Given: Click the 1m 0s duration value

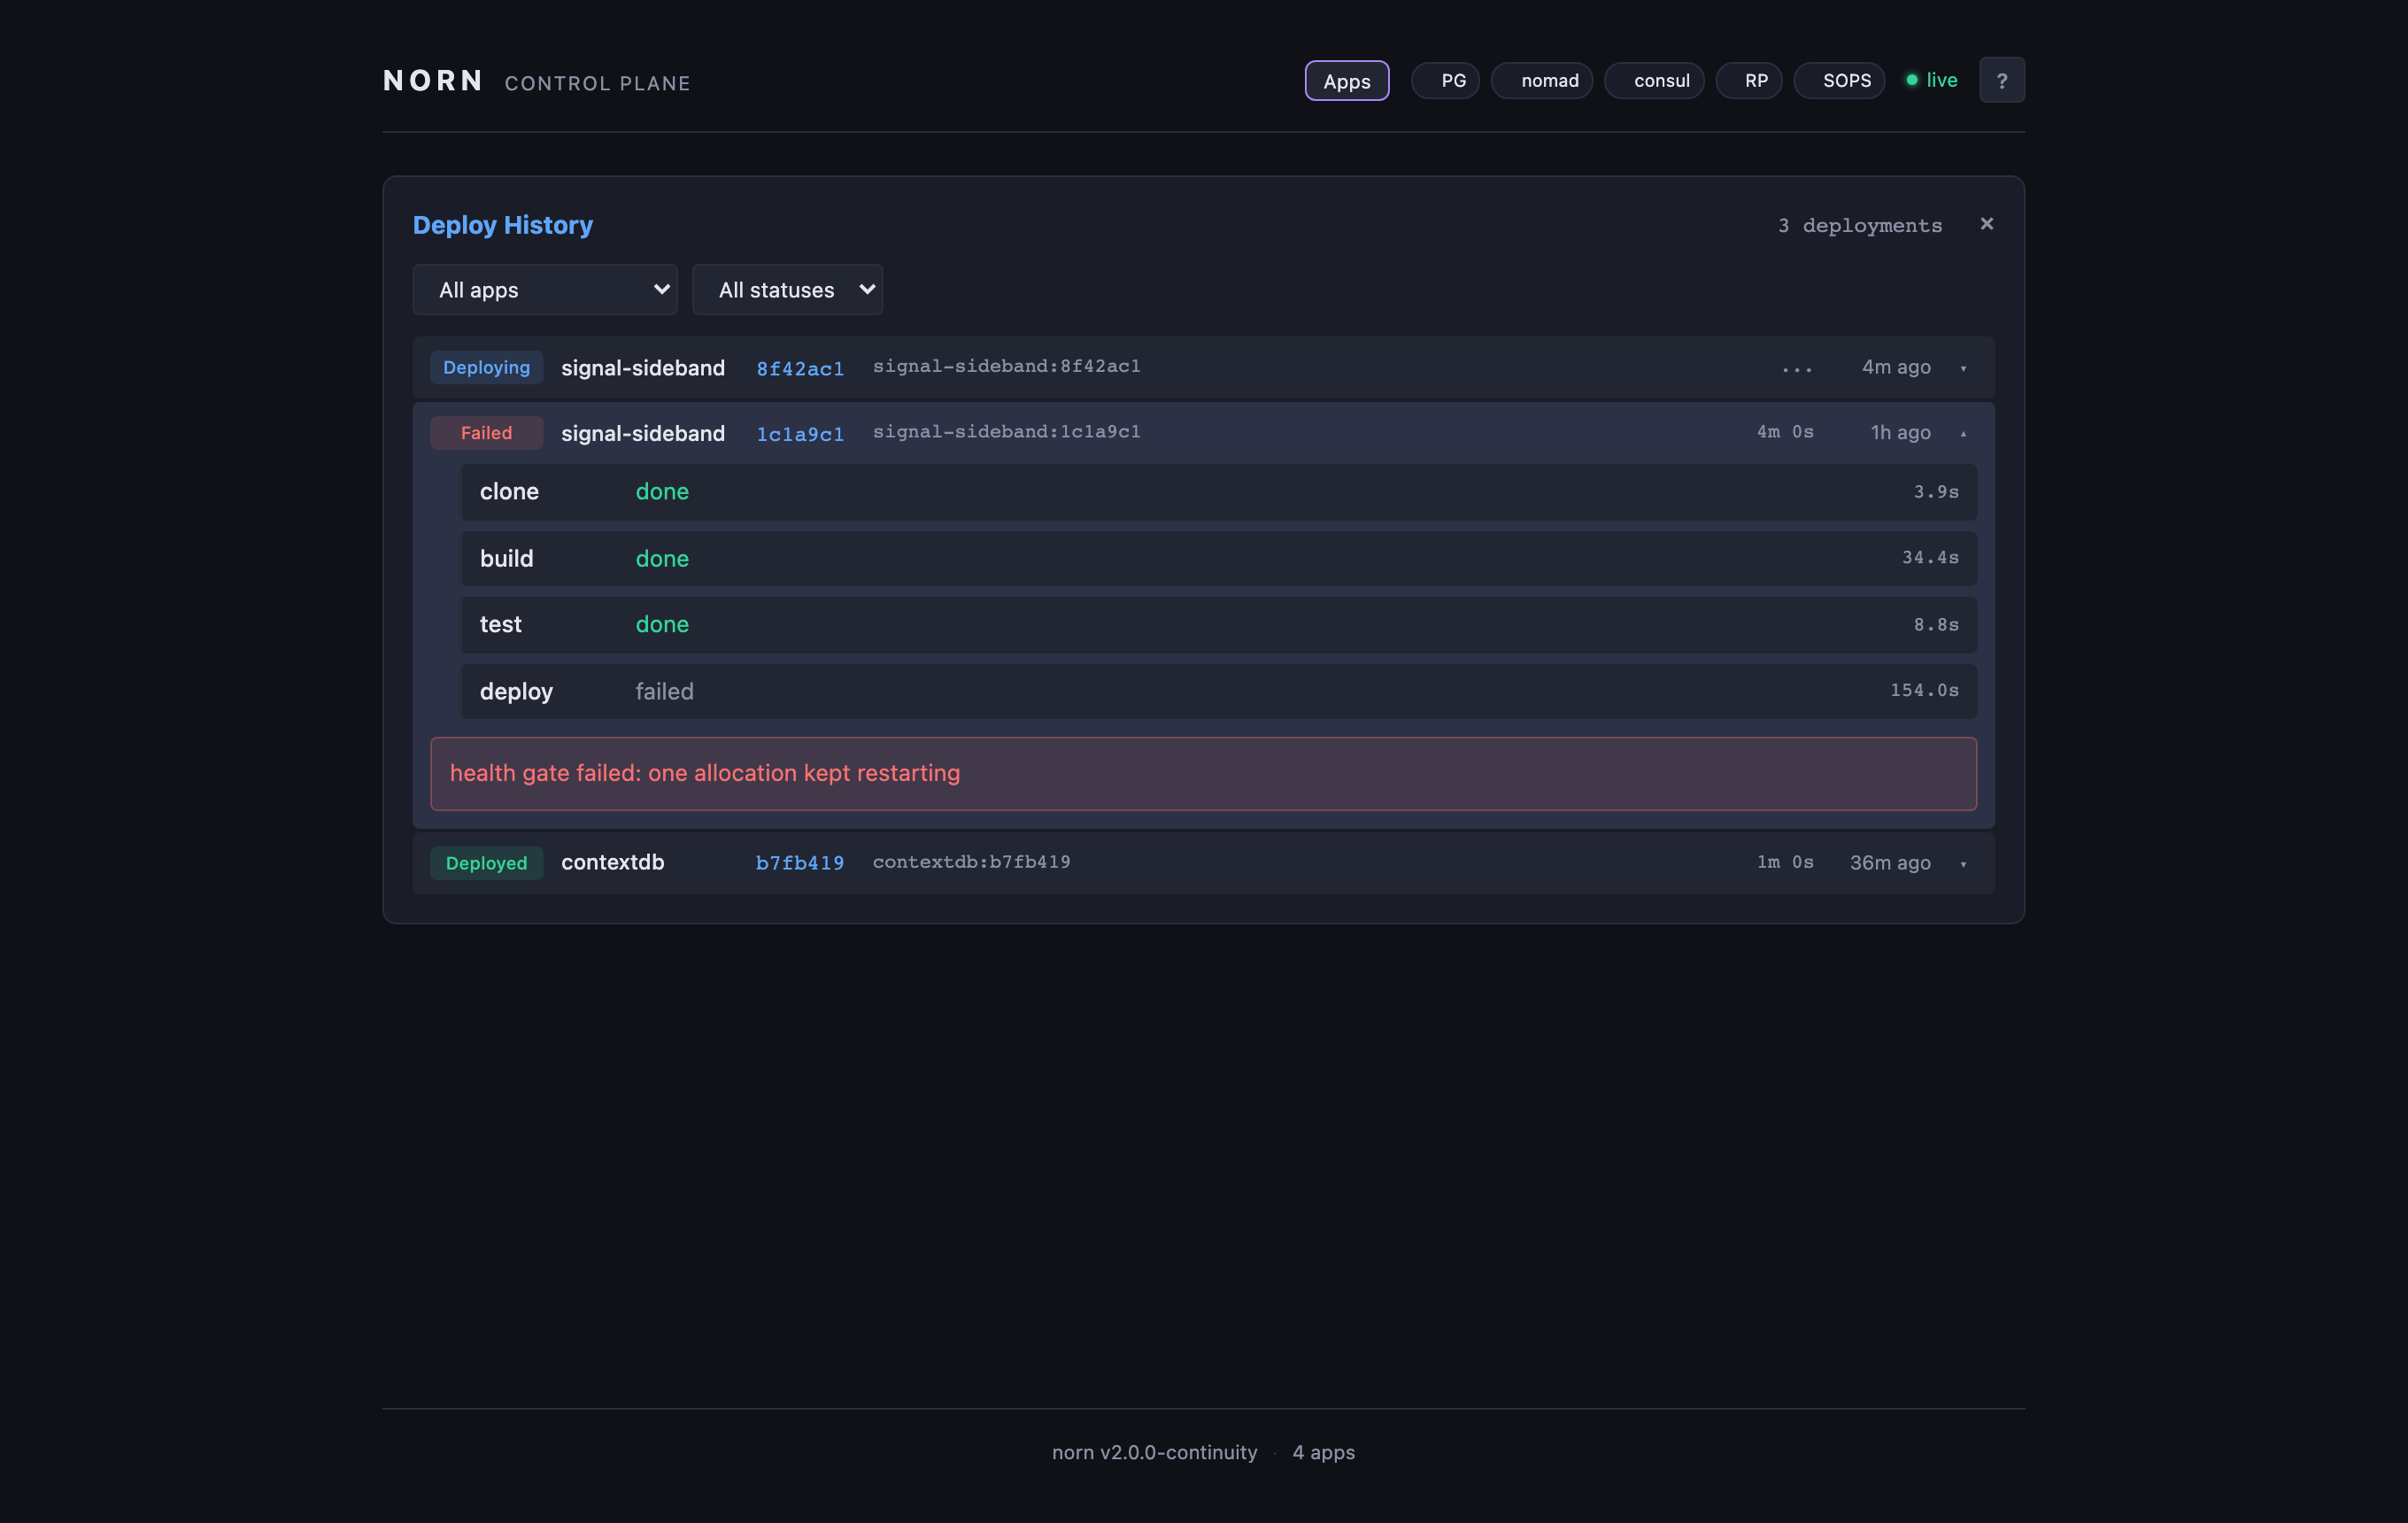Looking at the screenshot, I should (1785, 862).
